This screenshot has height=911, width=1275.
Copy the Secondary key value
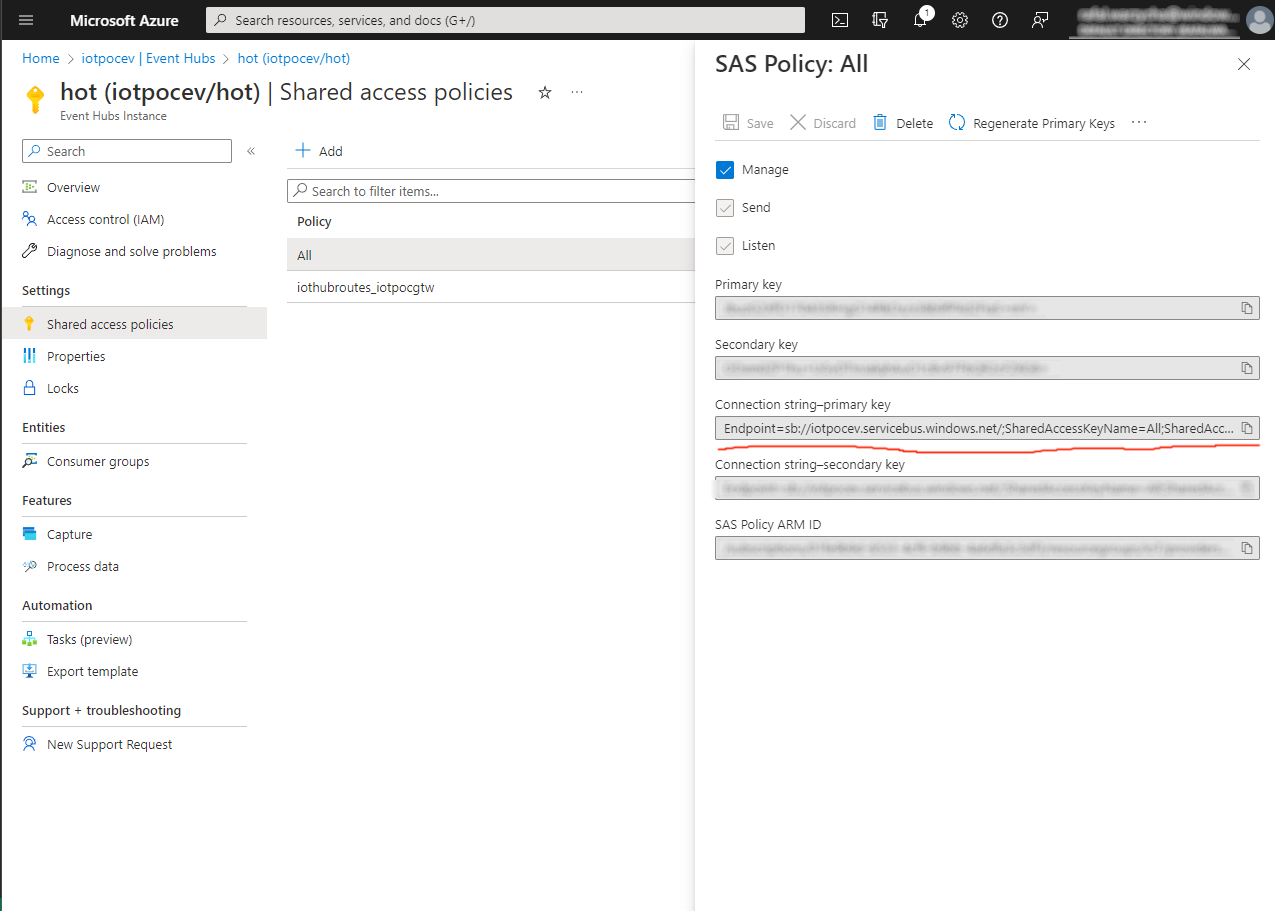(1247, 368)
